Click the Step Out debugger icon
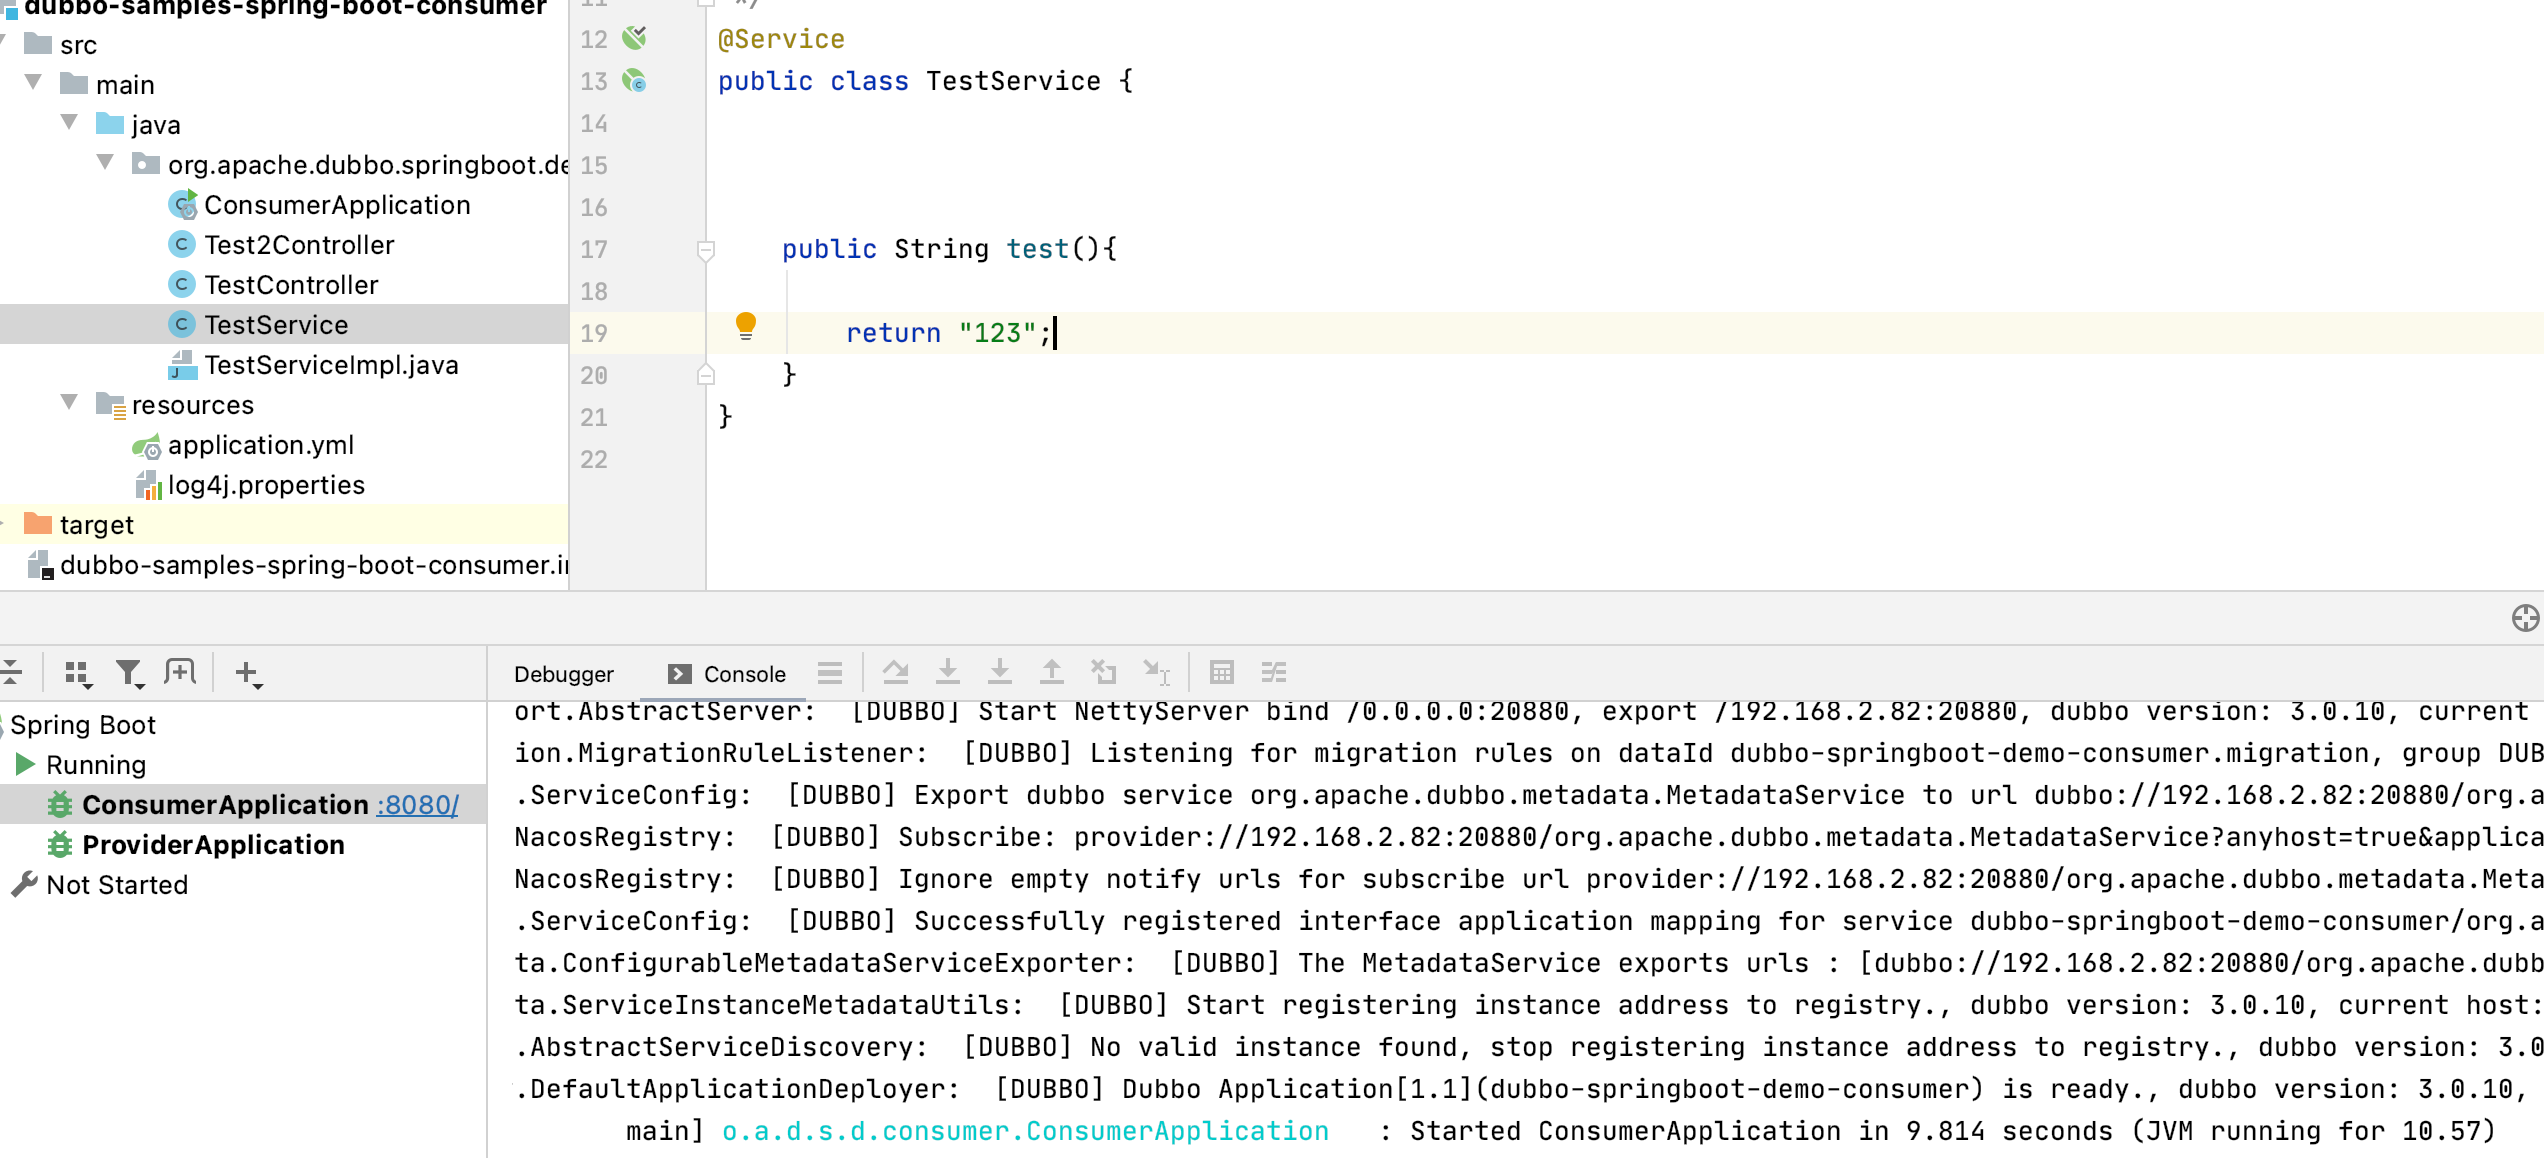 pyautogui.click(x=1051, y=673)
